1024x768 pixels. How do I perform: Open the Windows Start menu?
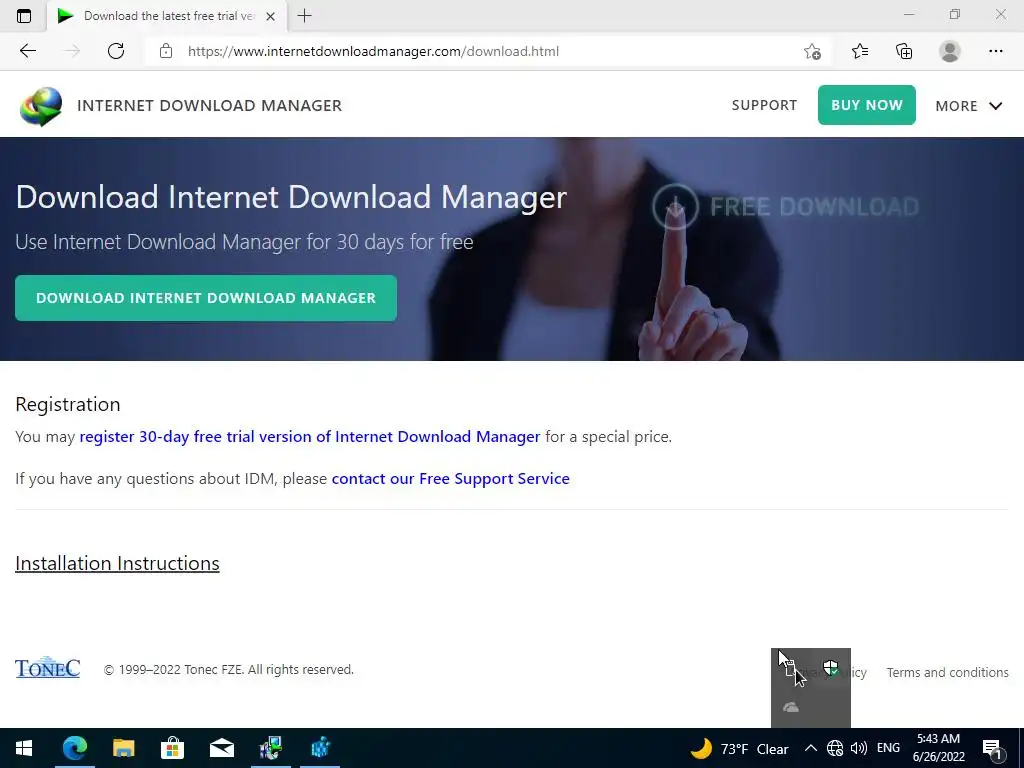[24, 748]
